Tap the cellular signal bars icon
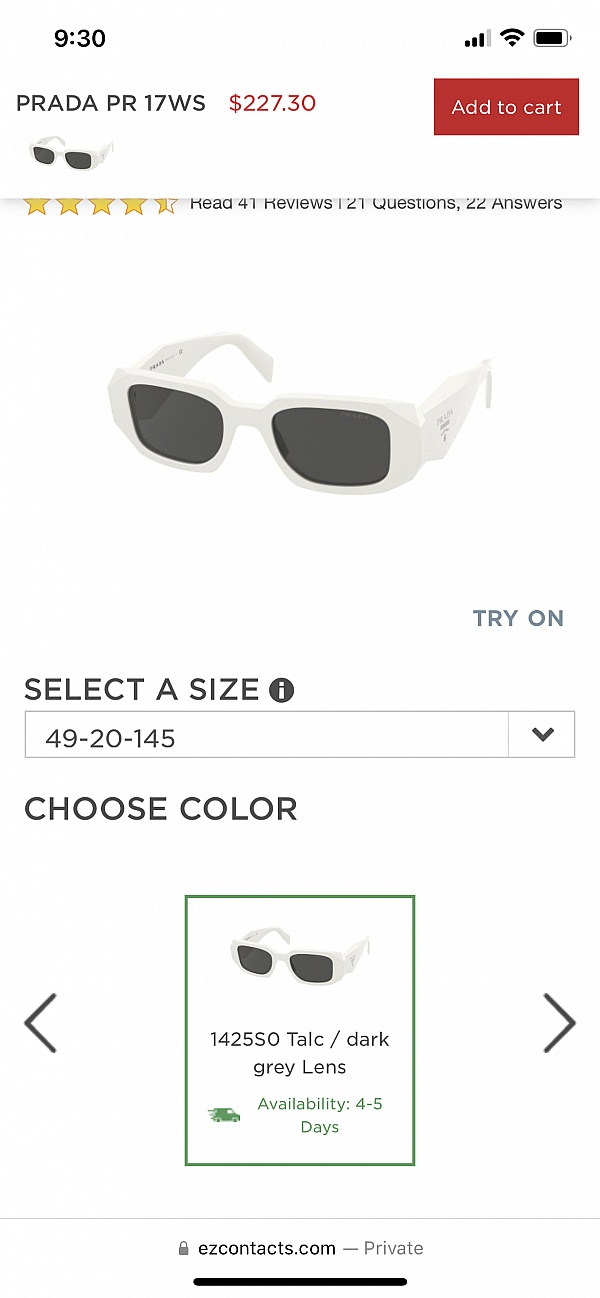This screenshot has height=1298, width=600. coord(477,39)
